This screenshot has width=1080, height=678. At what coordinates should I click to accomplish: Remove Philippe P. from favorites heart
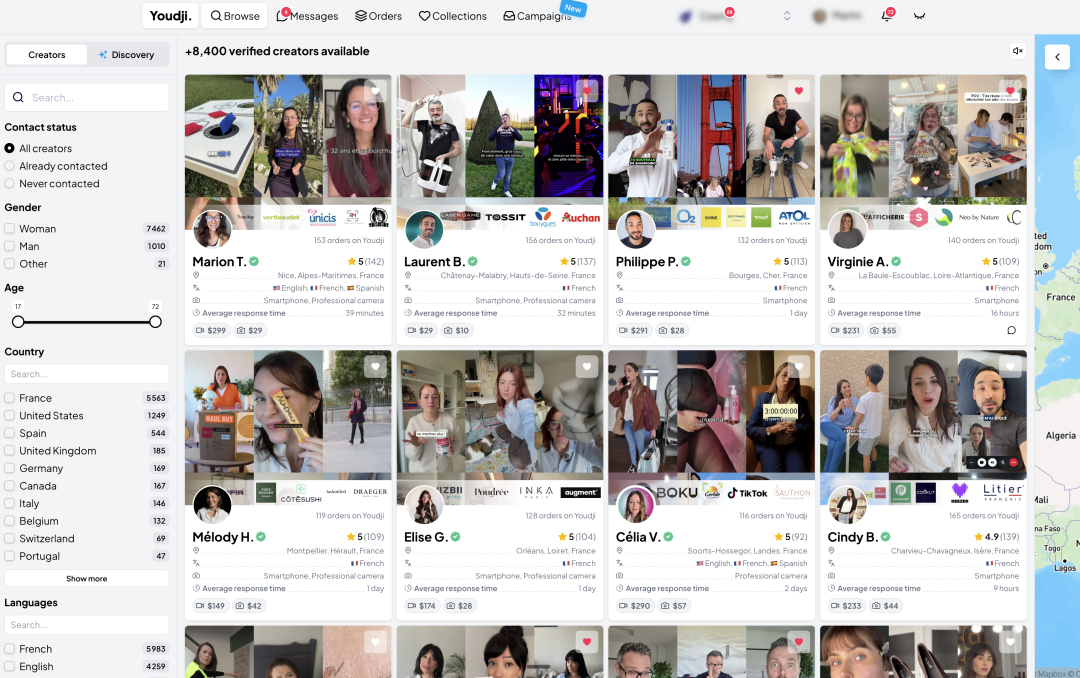tap(799, 91)
